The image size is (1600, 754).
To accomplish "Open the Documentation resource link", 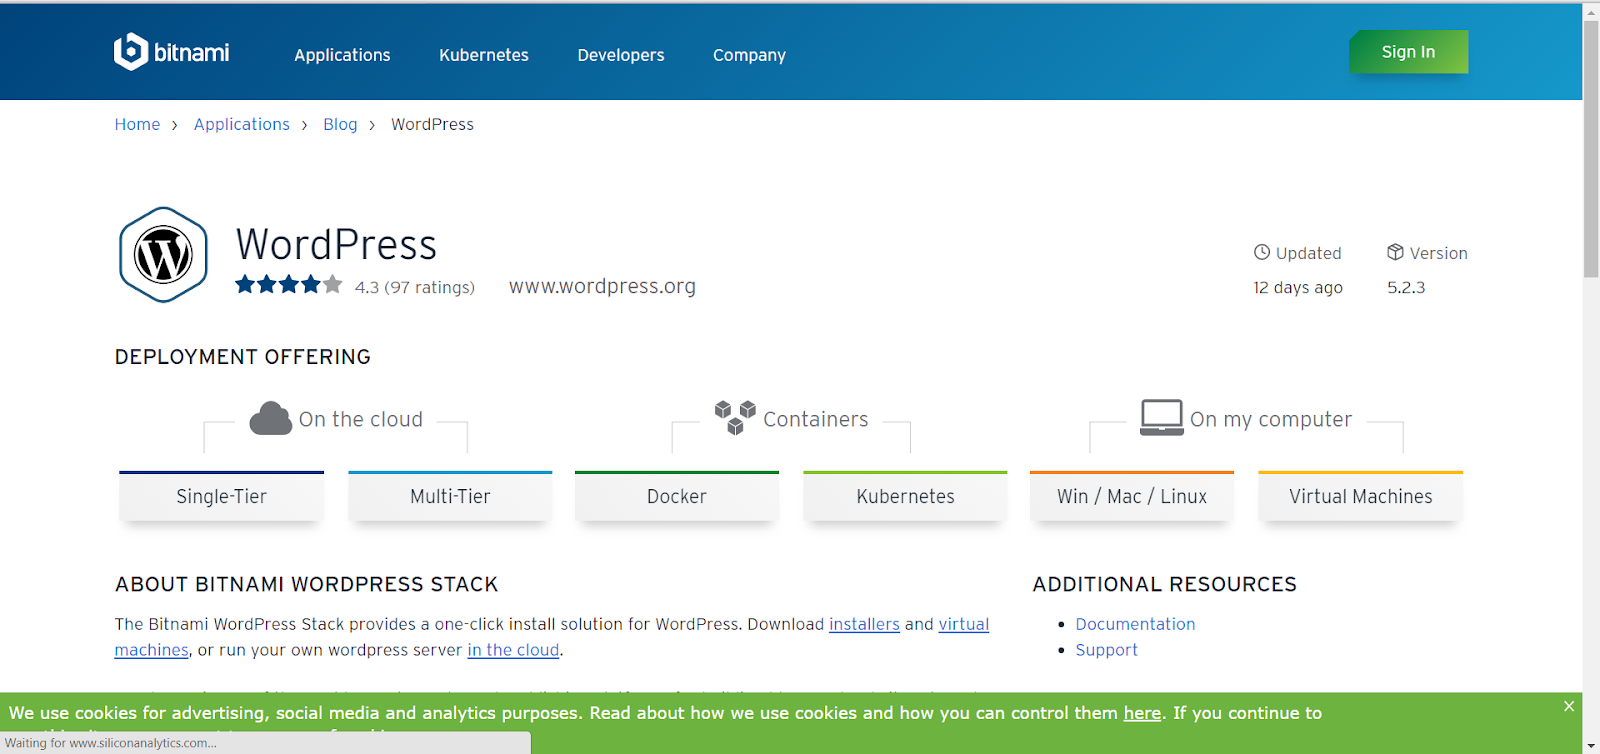I will [x=1135, y=624].
